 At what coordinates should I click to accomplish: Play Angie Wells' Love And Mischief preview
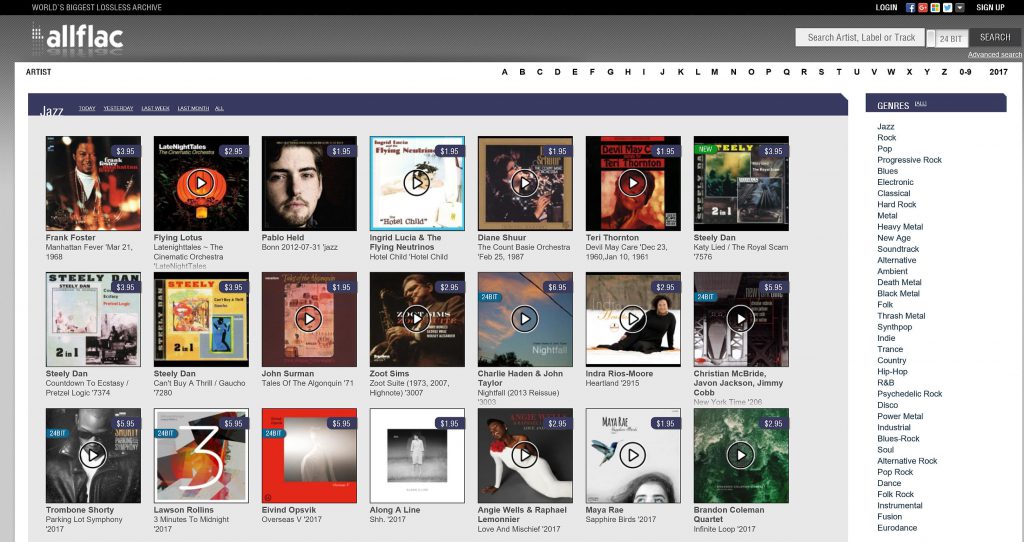click(524, 455)
